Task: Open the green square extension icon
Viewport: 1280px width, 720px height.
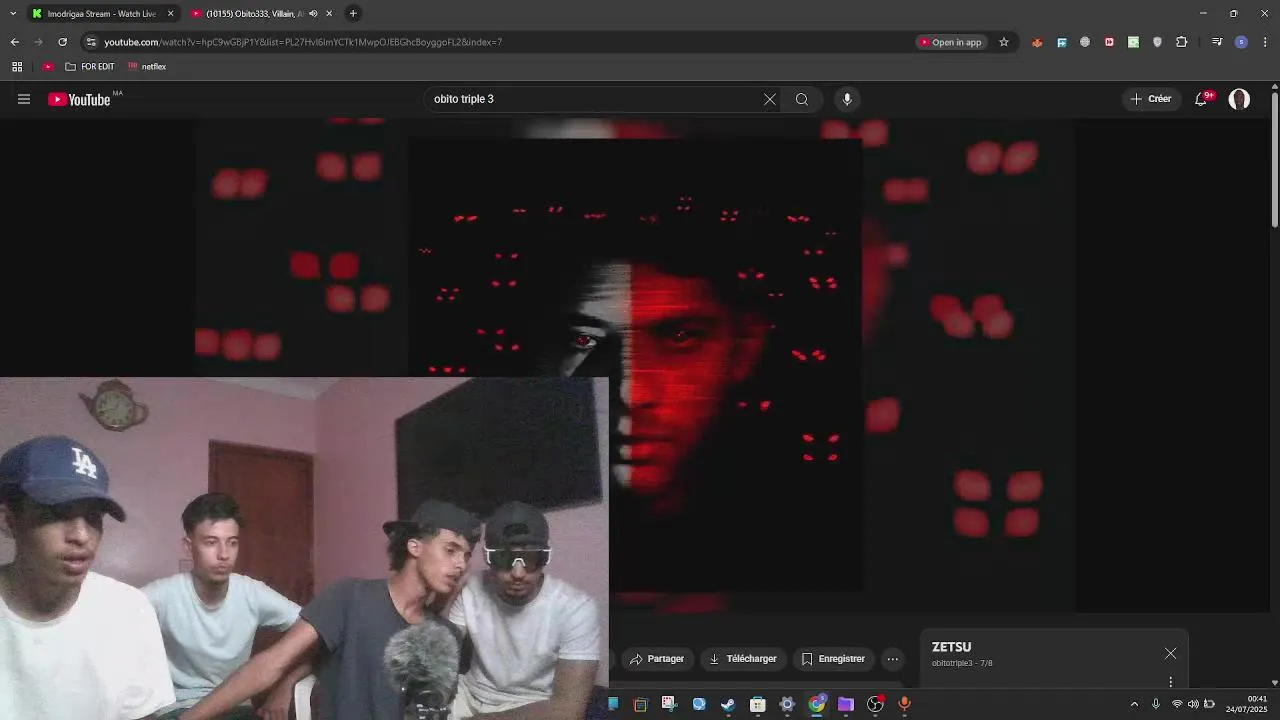Action: (x=1133, y=42)
